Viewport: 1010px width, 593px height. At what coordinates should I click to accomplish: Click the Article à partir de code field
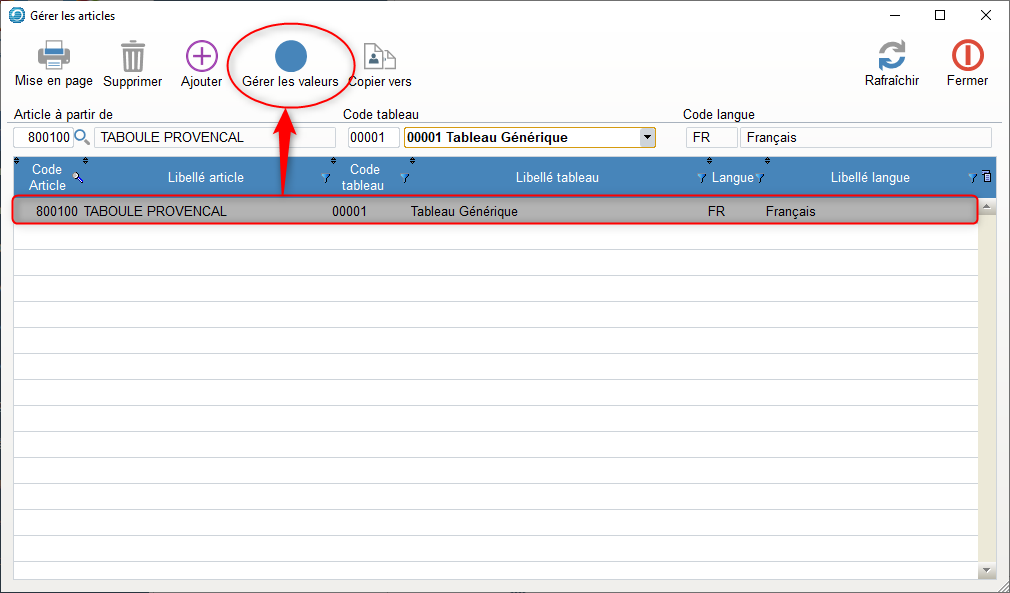pyautogui.click(x=42, y=138)
